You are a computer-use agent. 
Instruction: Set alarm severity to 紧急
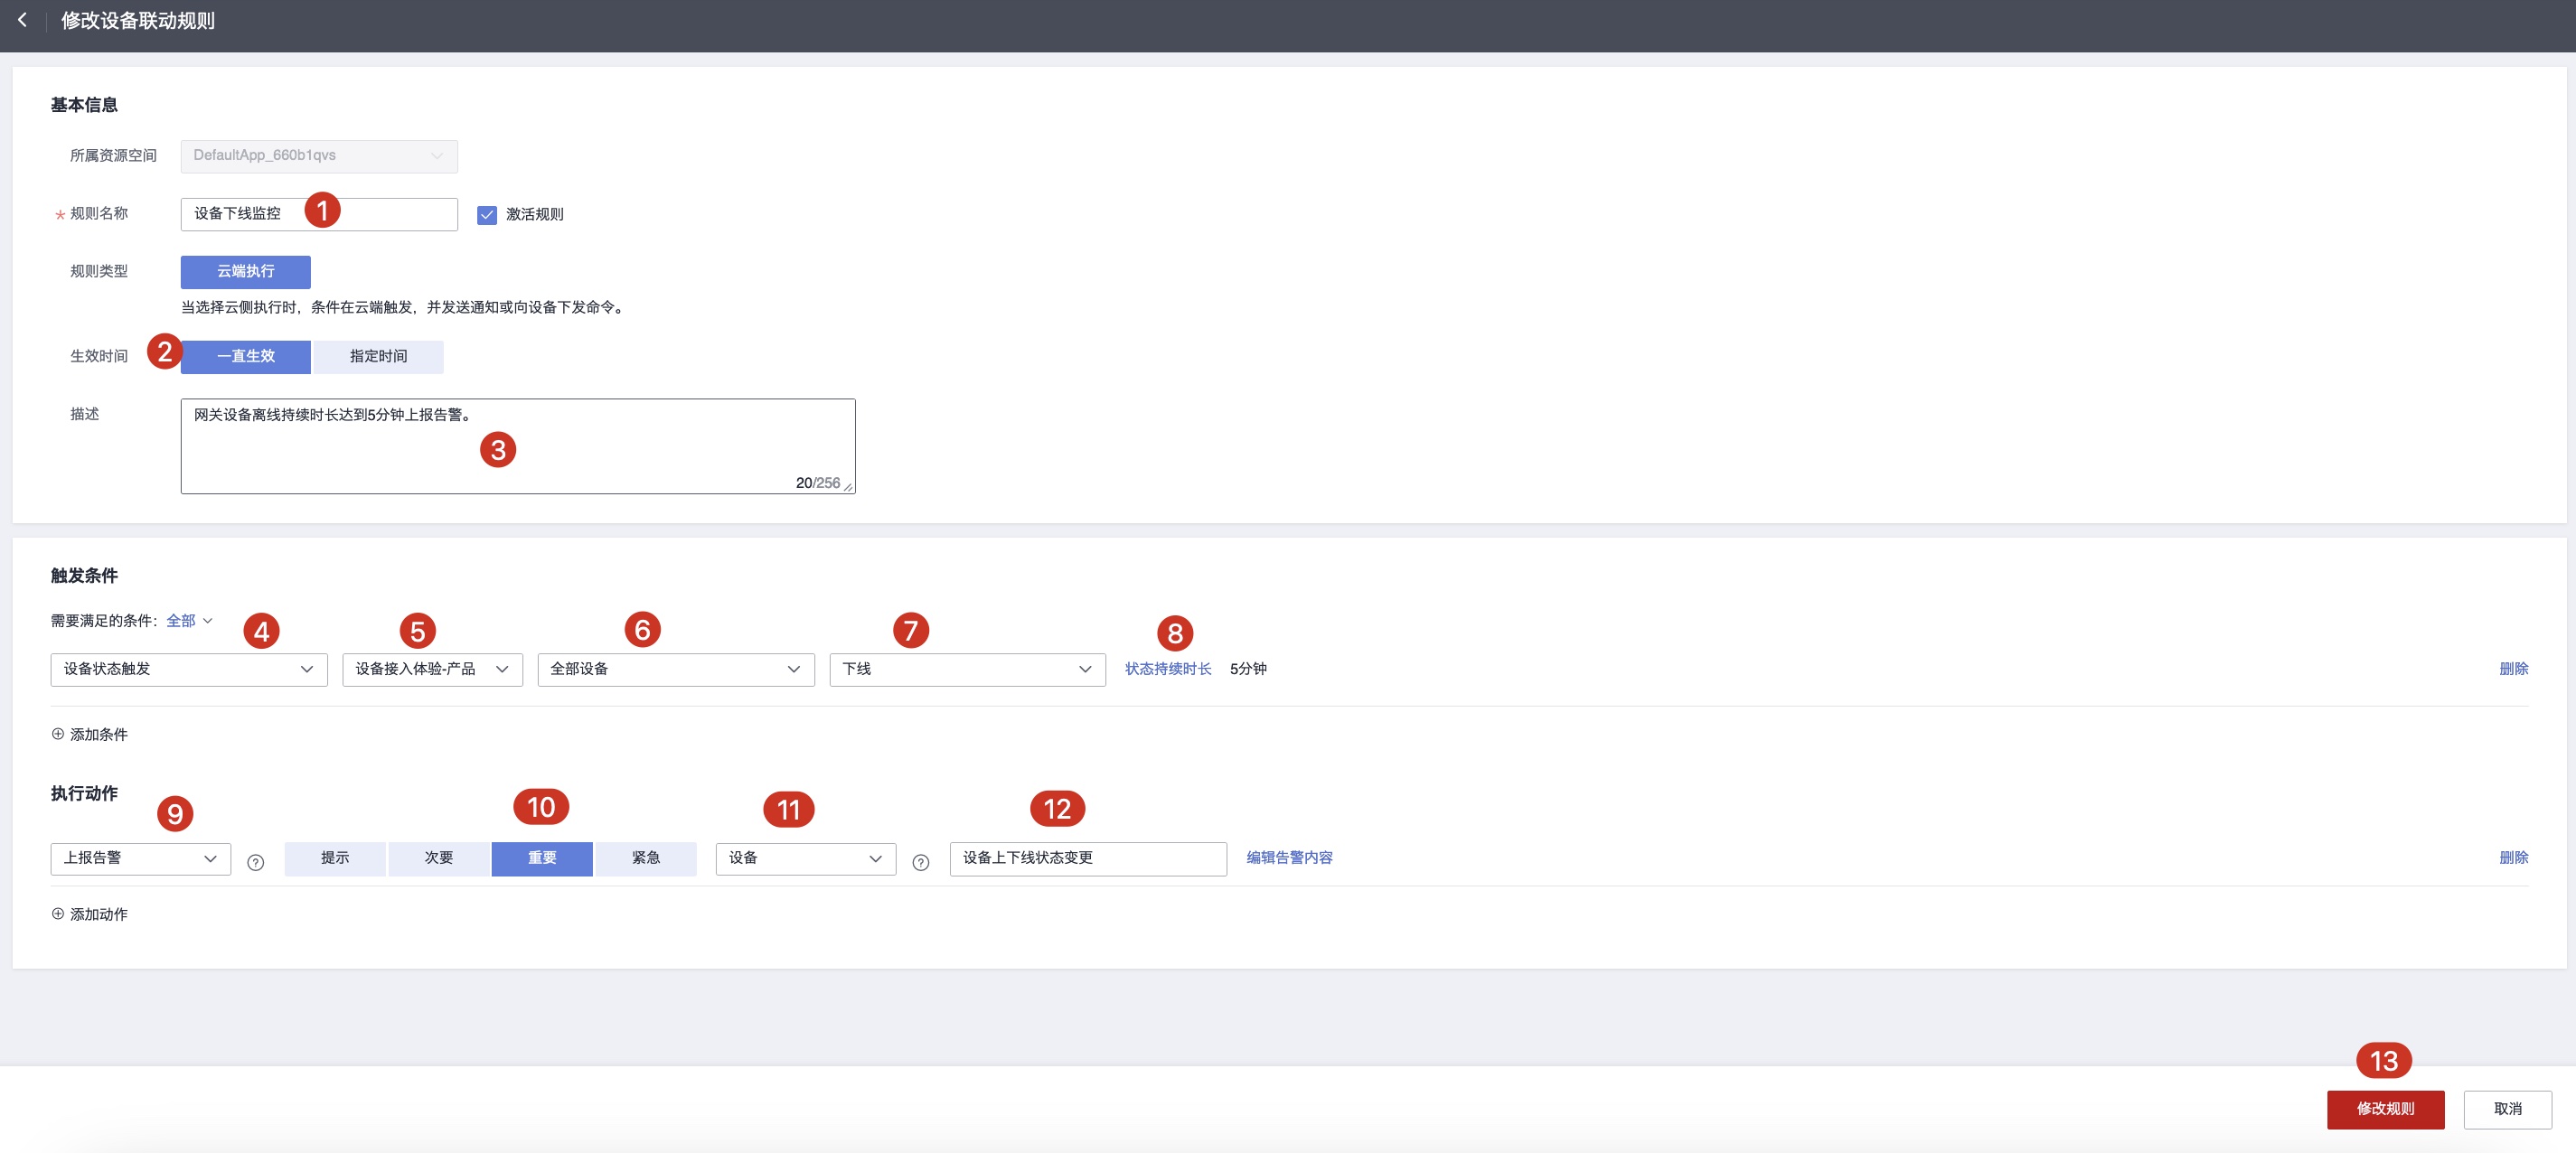(x=646, y=858)
